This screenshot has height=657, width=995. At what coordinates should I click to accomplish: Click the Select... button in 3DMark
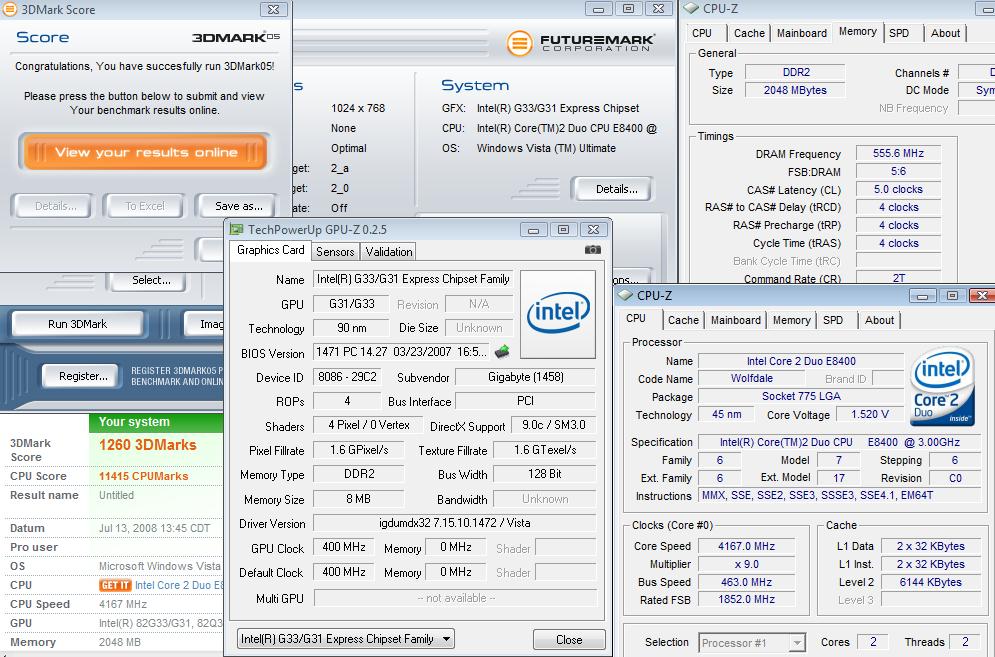point(151,280)
